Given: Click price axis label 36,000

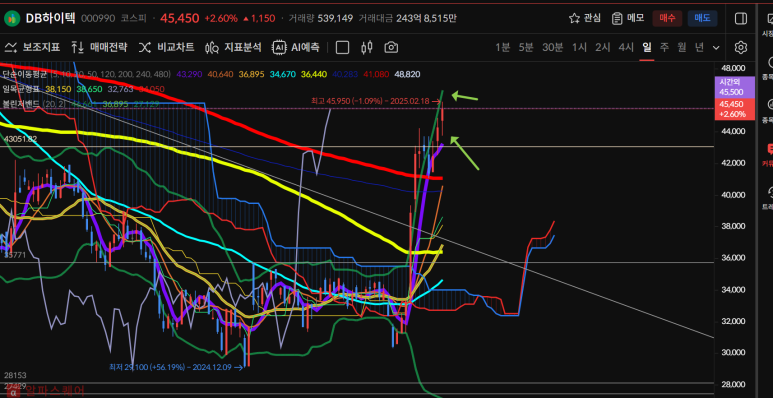Looking at the screenshot, I should (732, 258).
